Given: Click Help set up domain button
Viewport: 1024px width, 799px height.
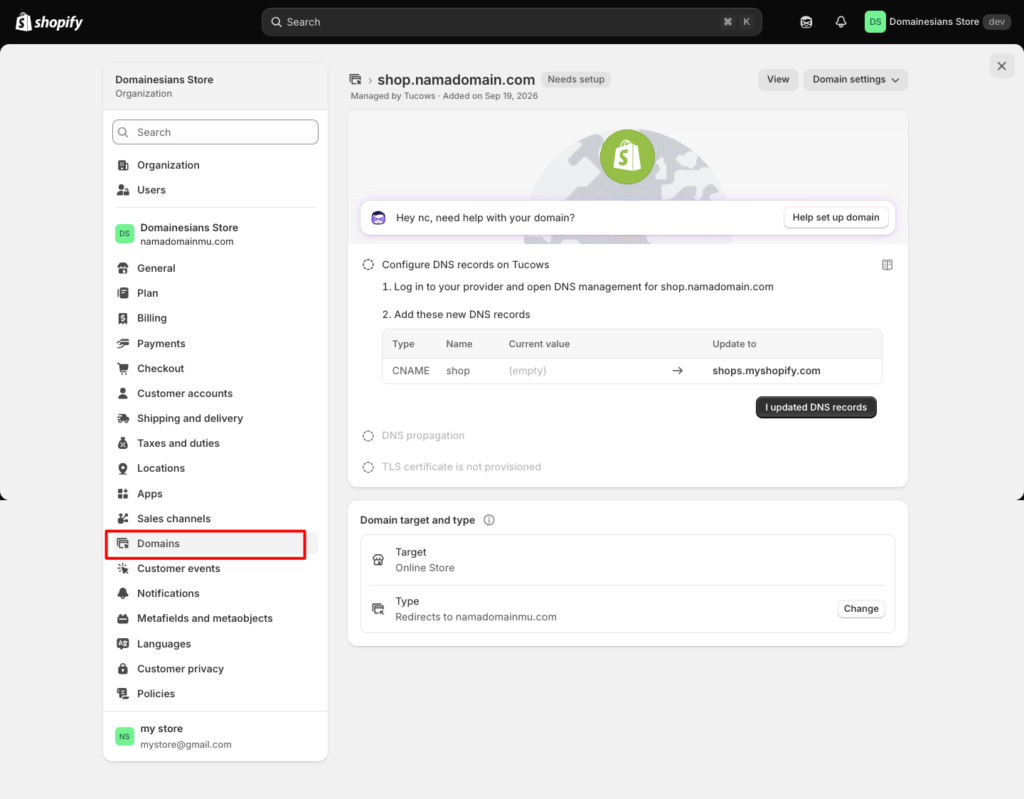Looking at the screenshot, I should [835, 217].
